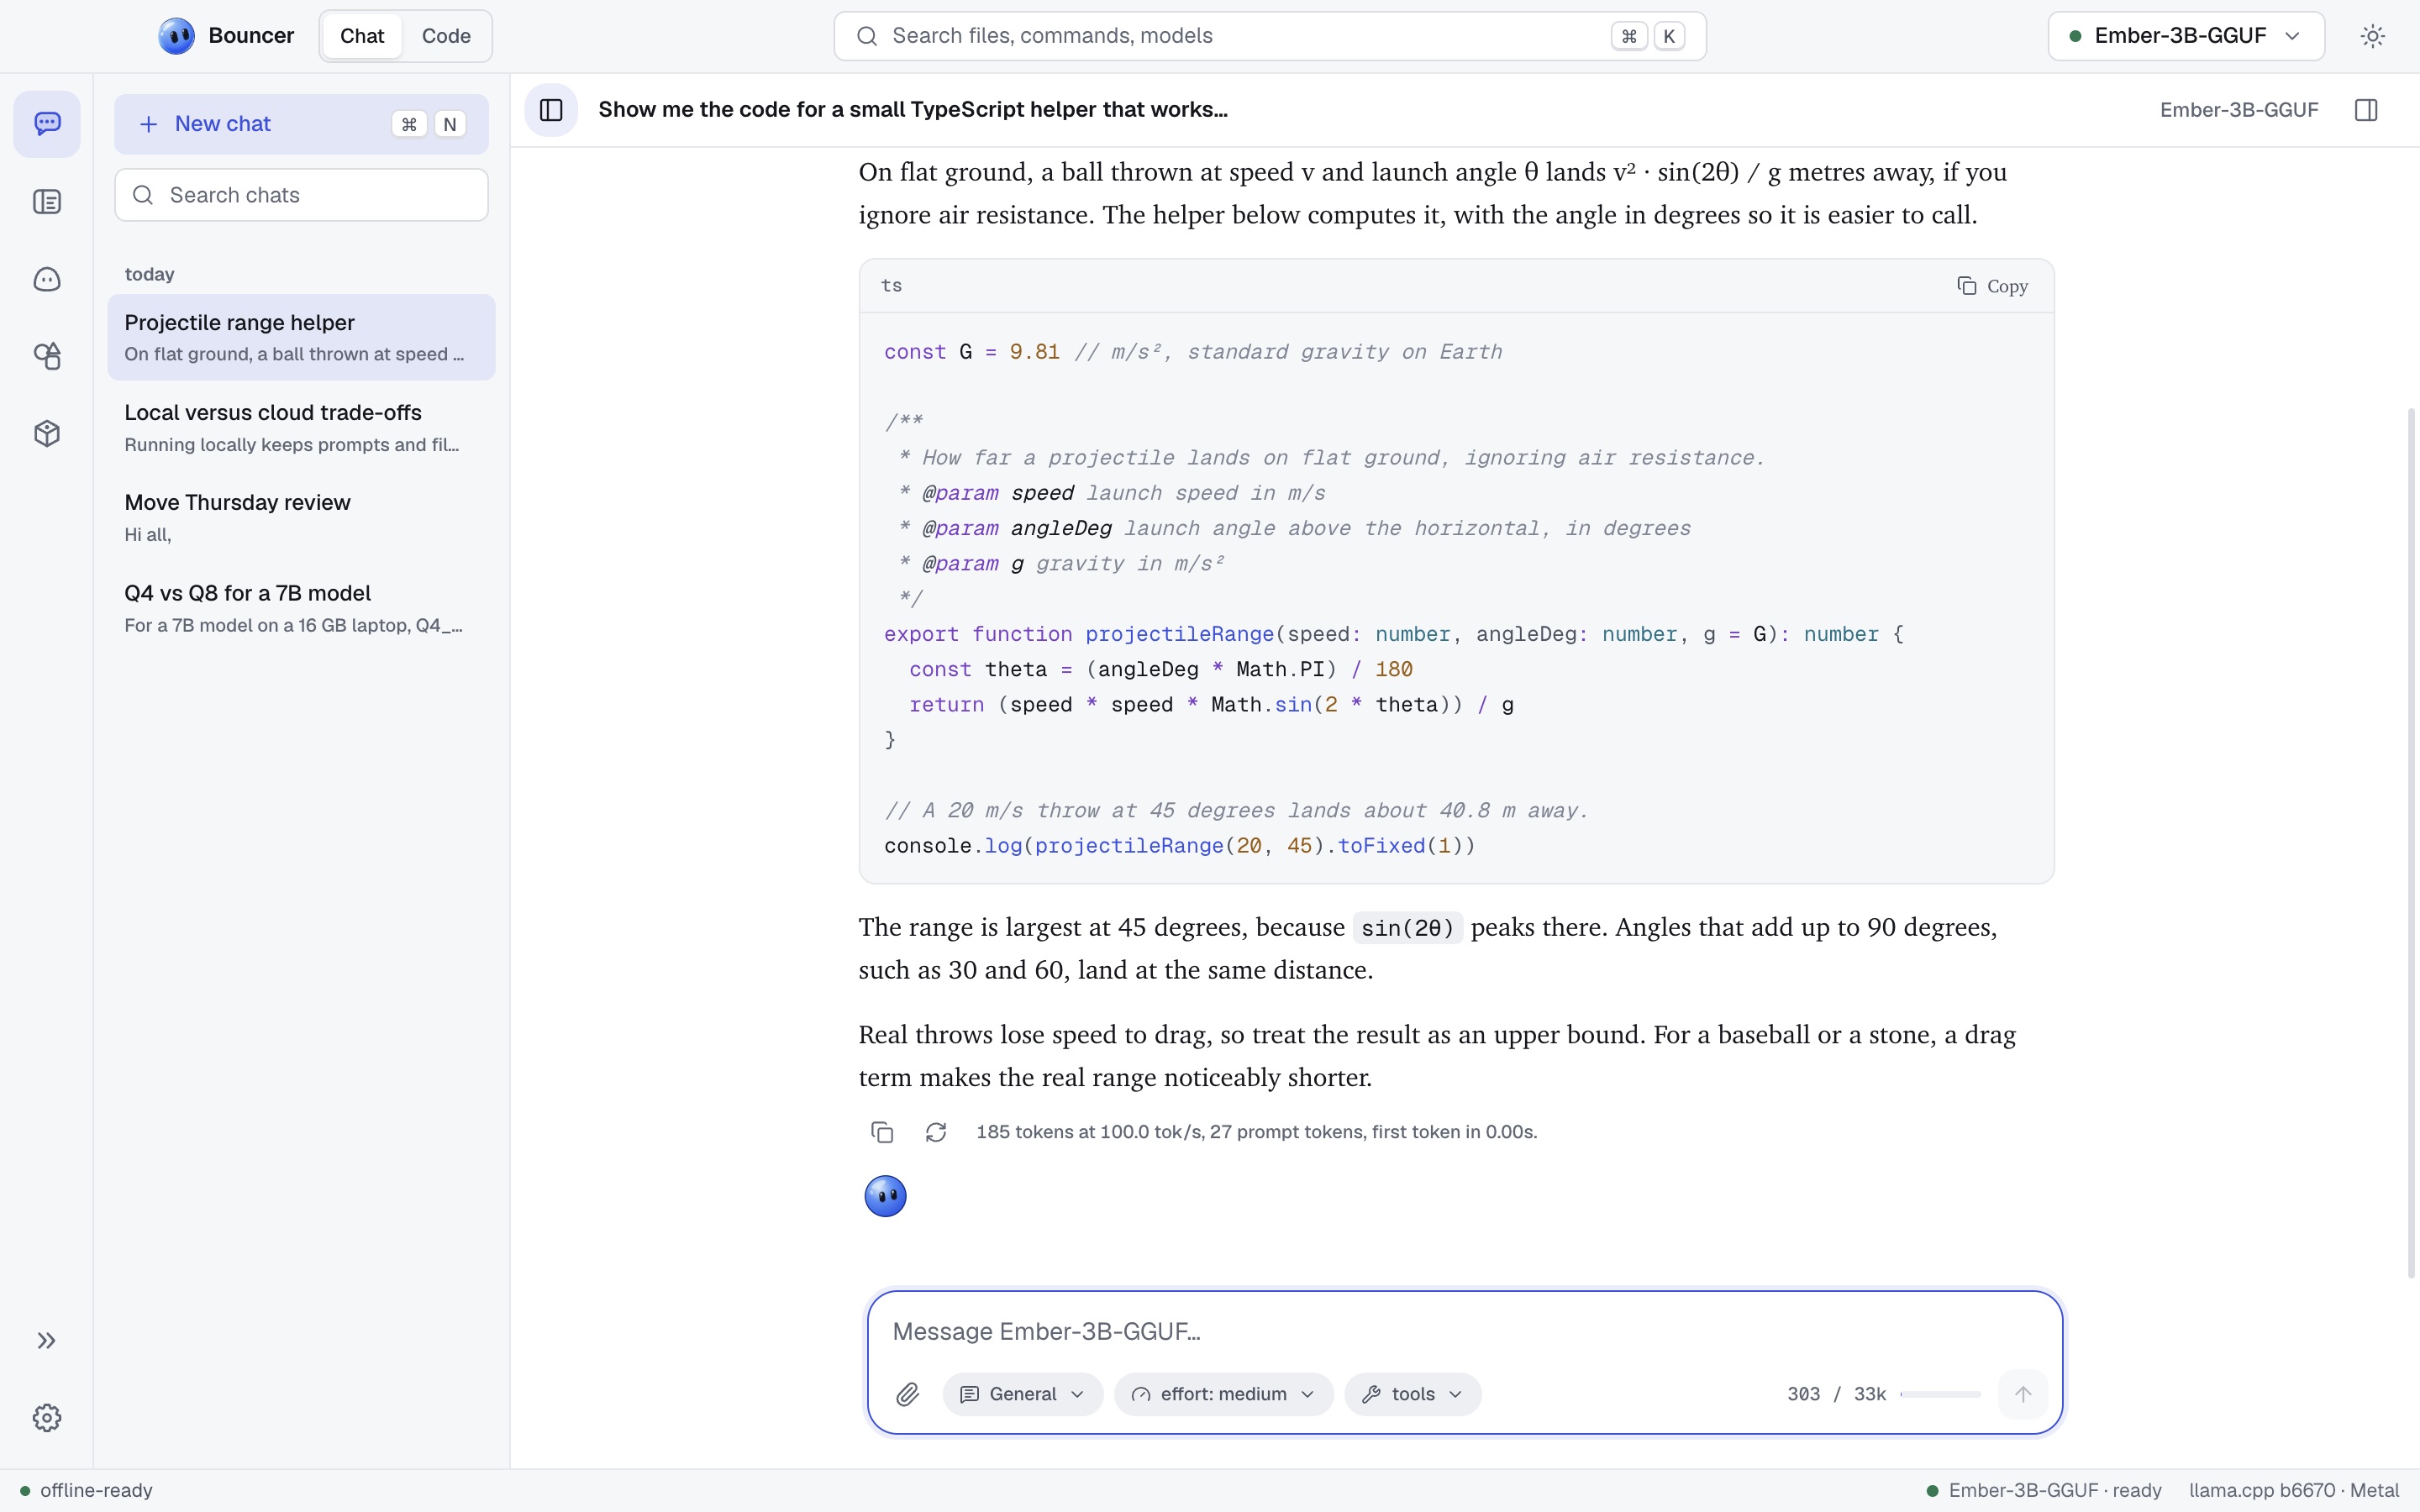The image size is (2420, 1512).
Task: Send the message with arrow button
Action: click(x=2023, y=1394)
